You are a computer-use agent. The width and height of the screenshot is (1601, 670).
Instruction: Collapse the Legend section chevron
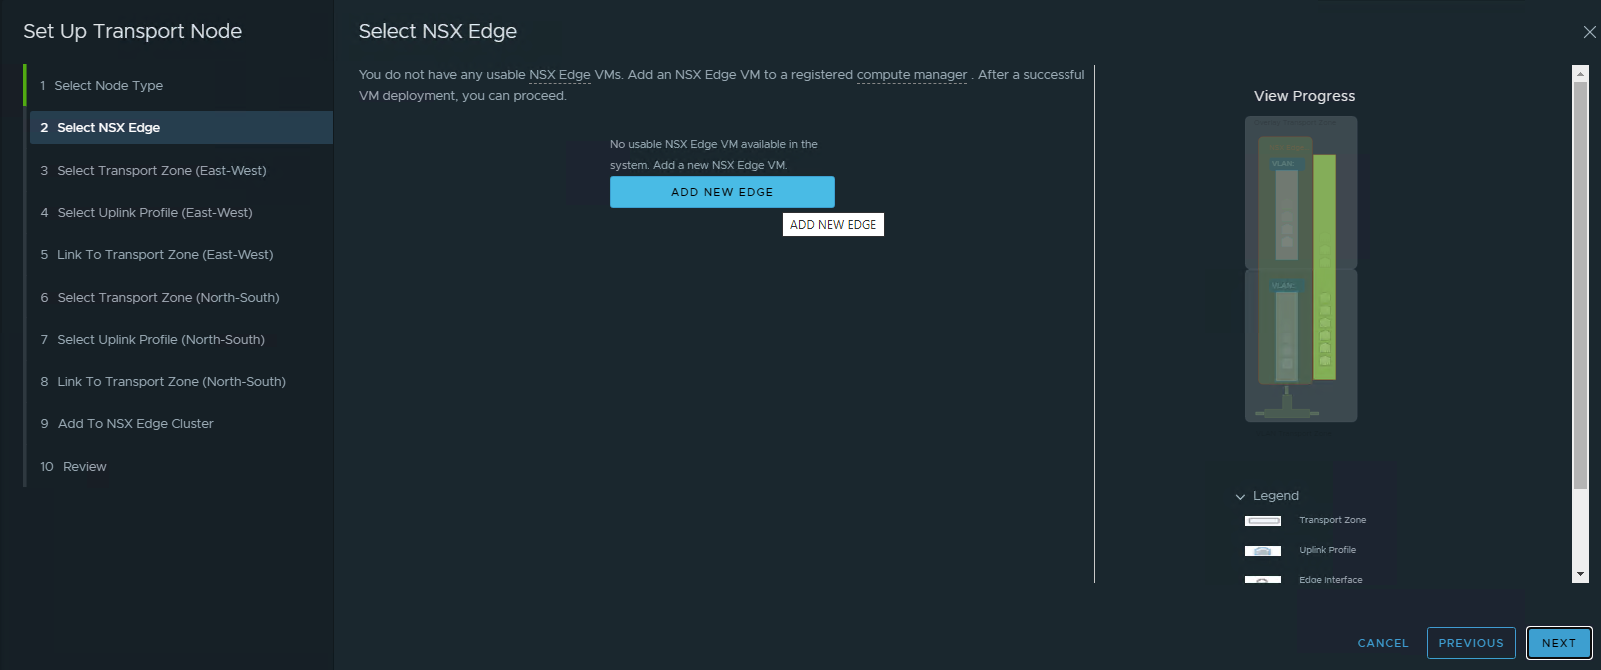(1240, 496)
